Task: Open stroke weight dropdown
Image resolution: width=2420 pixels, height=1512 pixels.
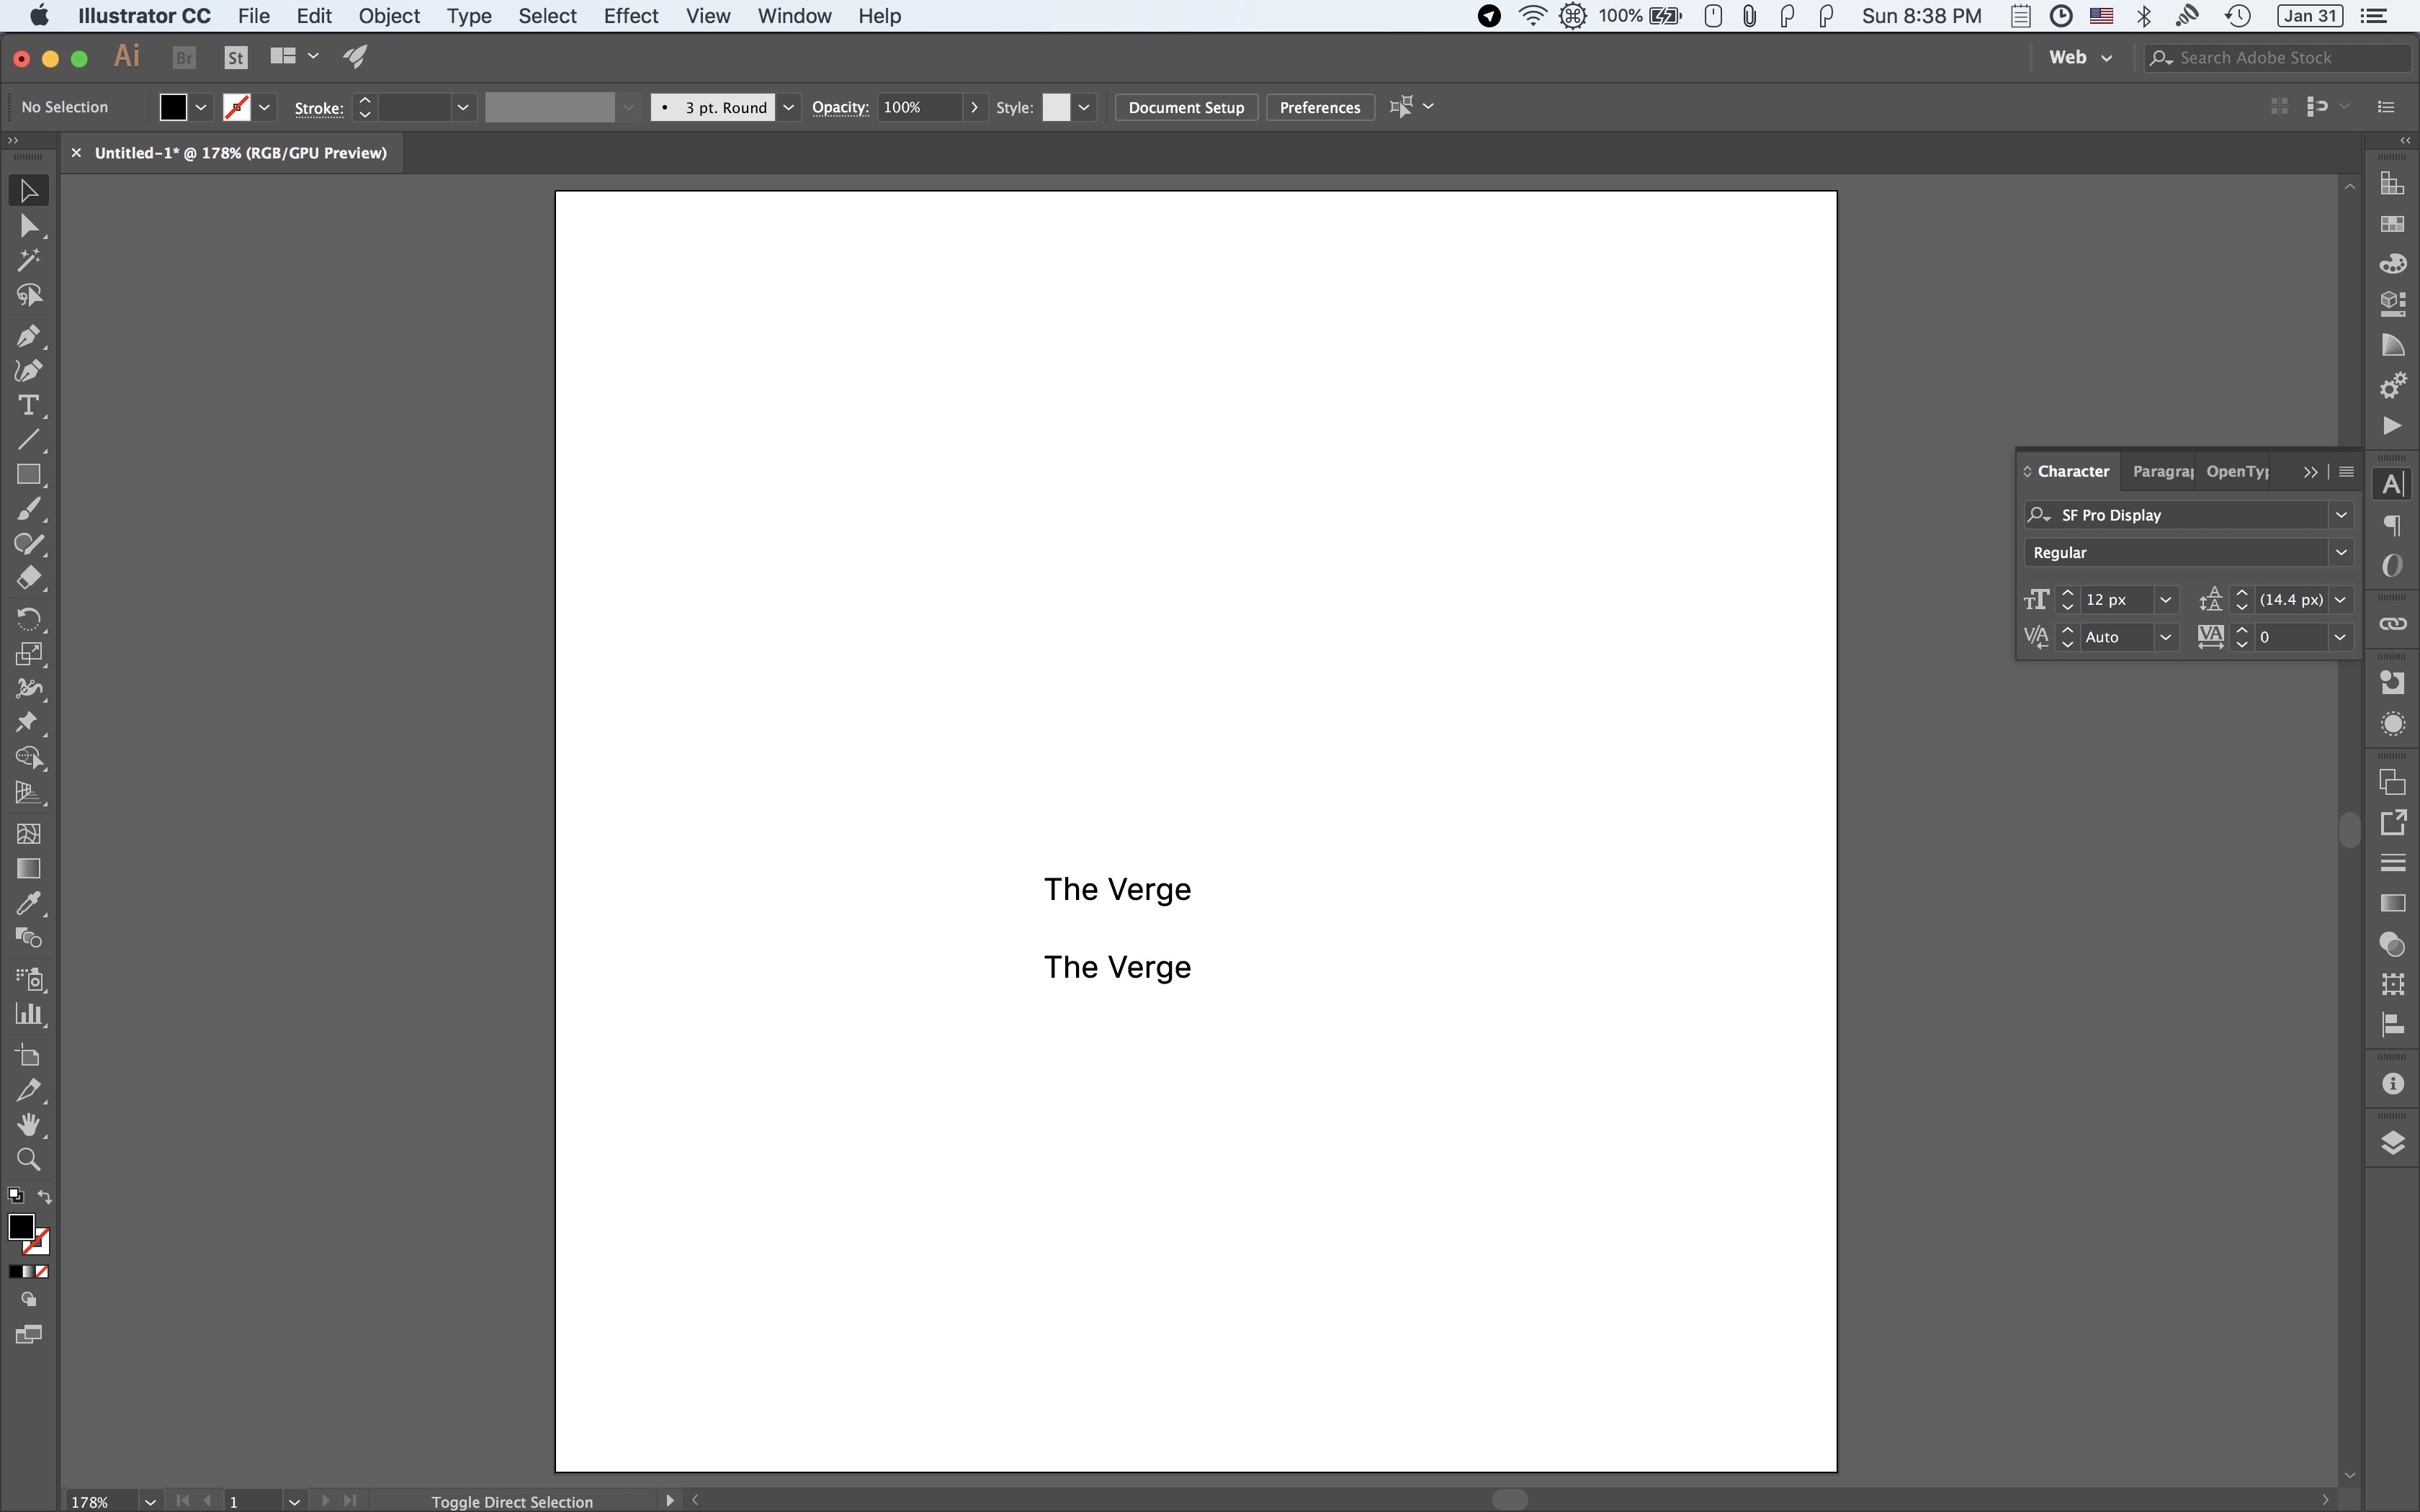Action: [463, 107]
